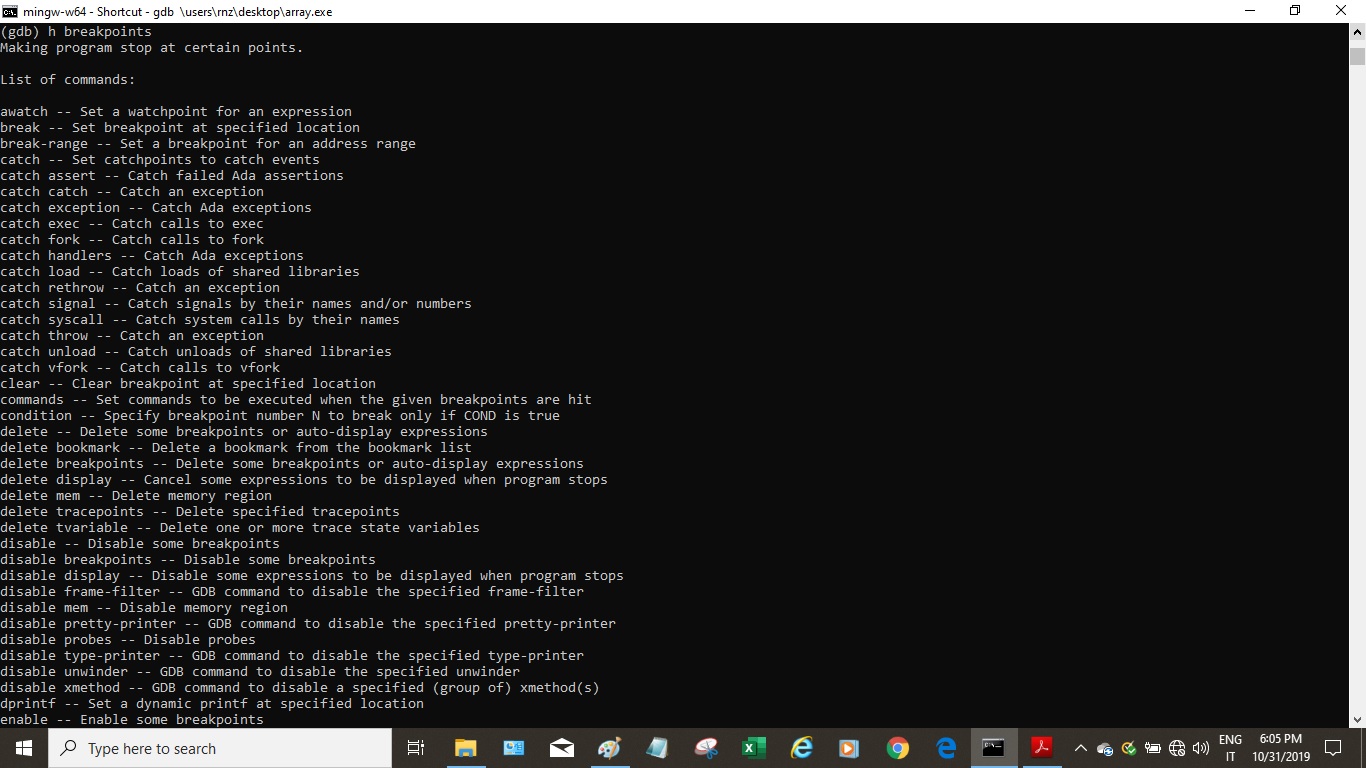Open the Windows Start menu
The height and width of the screenshot is (768, 1366).
point(24,748)
